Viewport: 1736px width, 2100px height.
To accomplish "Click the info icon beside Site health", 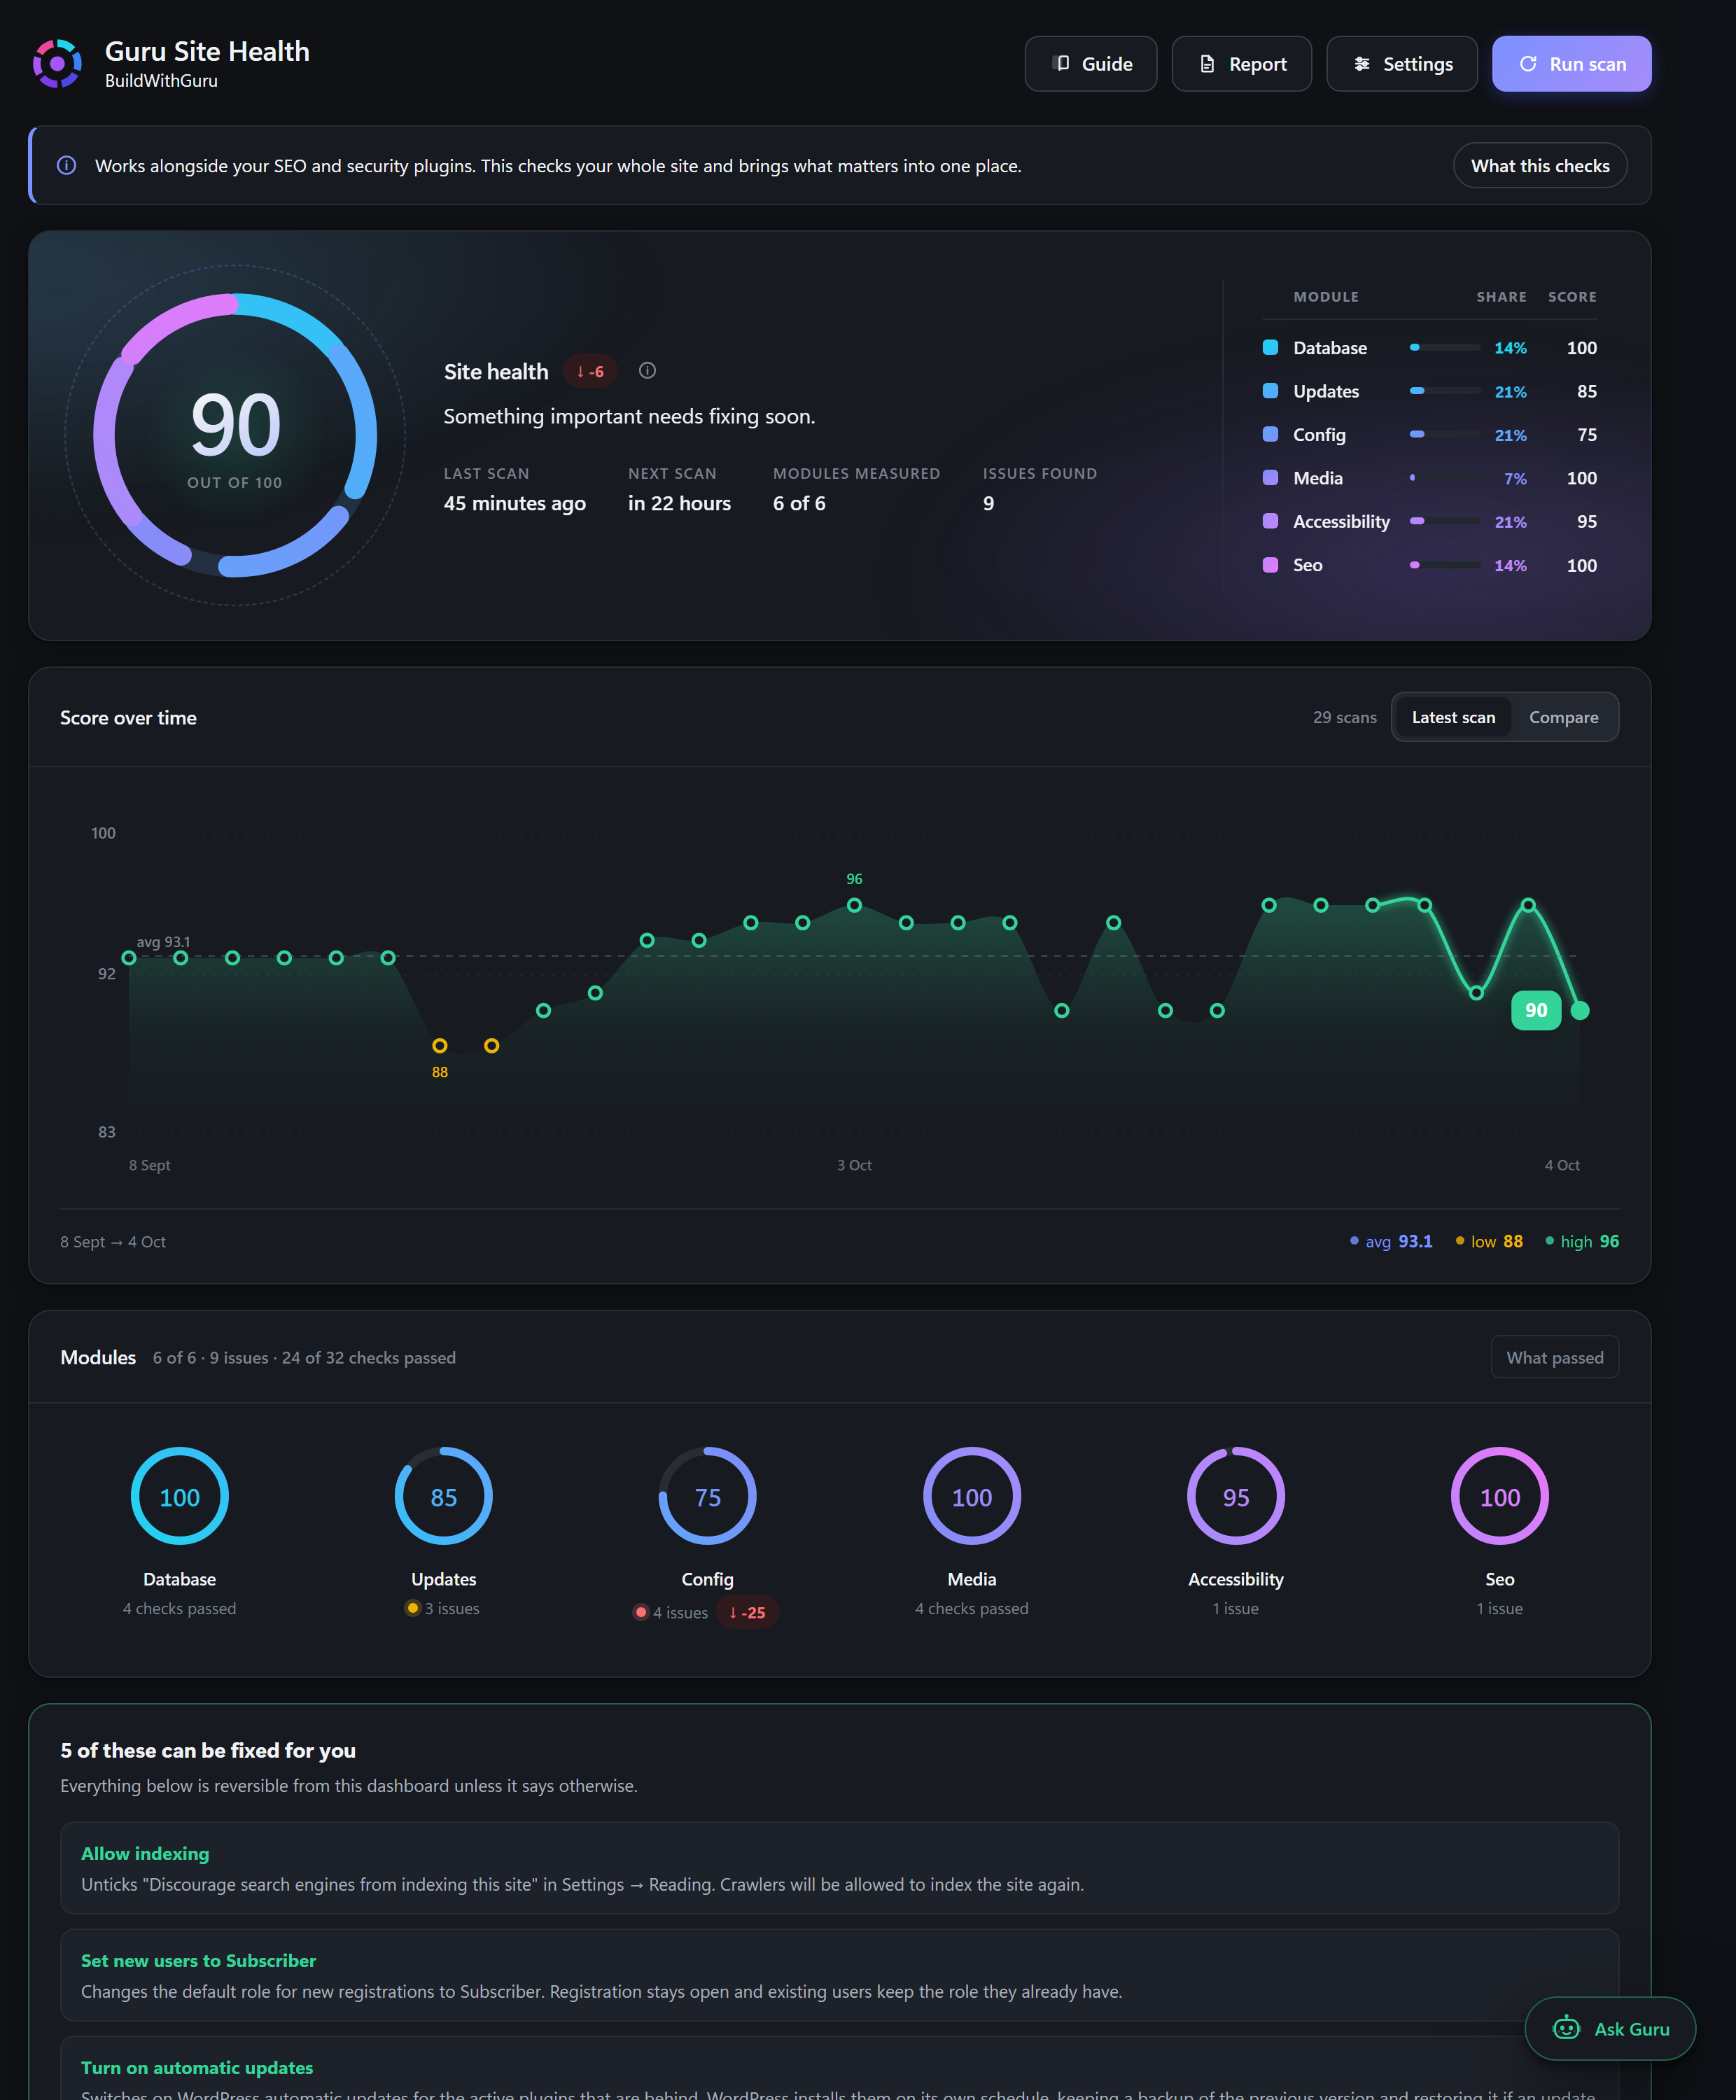I will [x=648, y=371].
